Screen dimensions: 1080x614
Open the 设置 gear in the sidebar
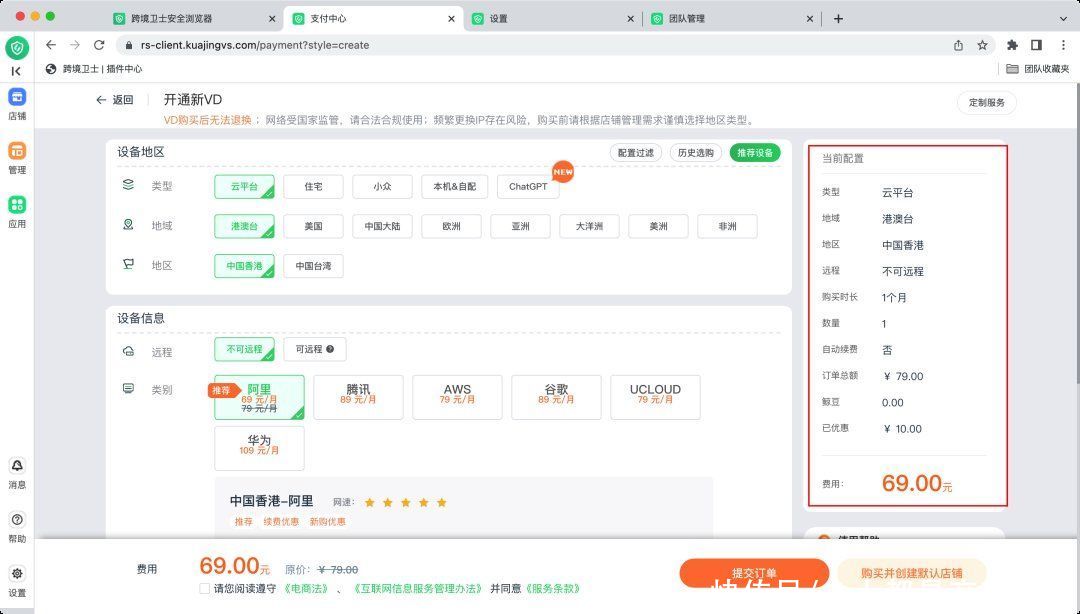[x=17, y=581]
